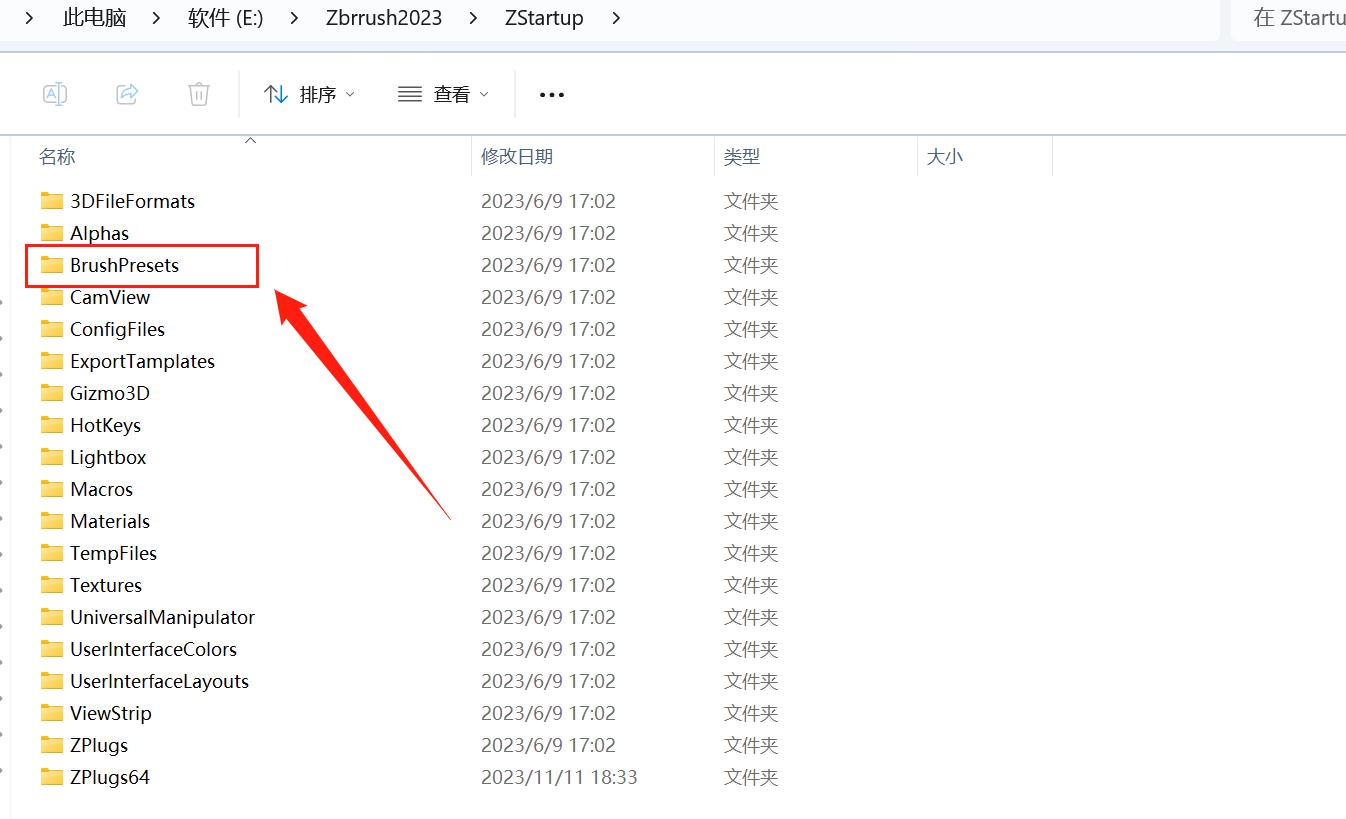Select the Materials folder icon

[x=52, y=521]
